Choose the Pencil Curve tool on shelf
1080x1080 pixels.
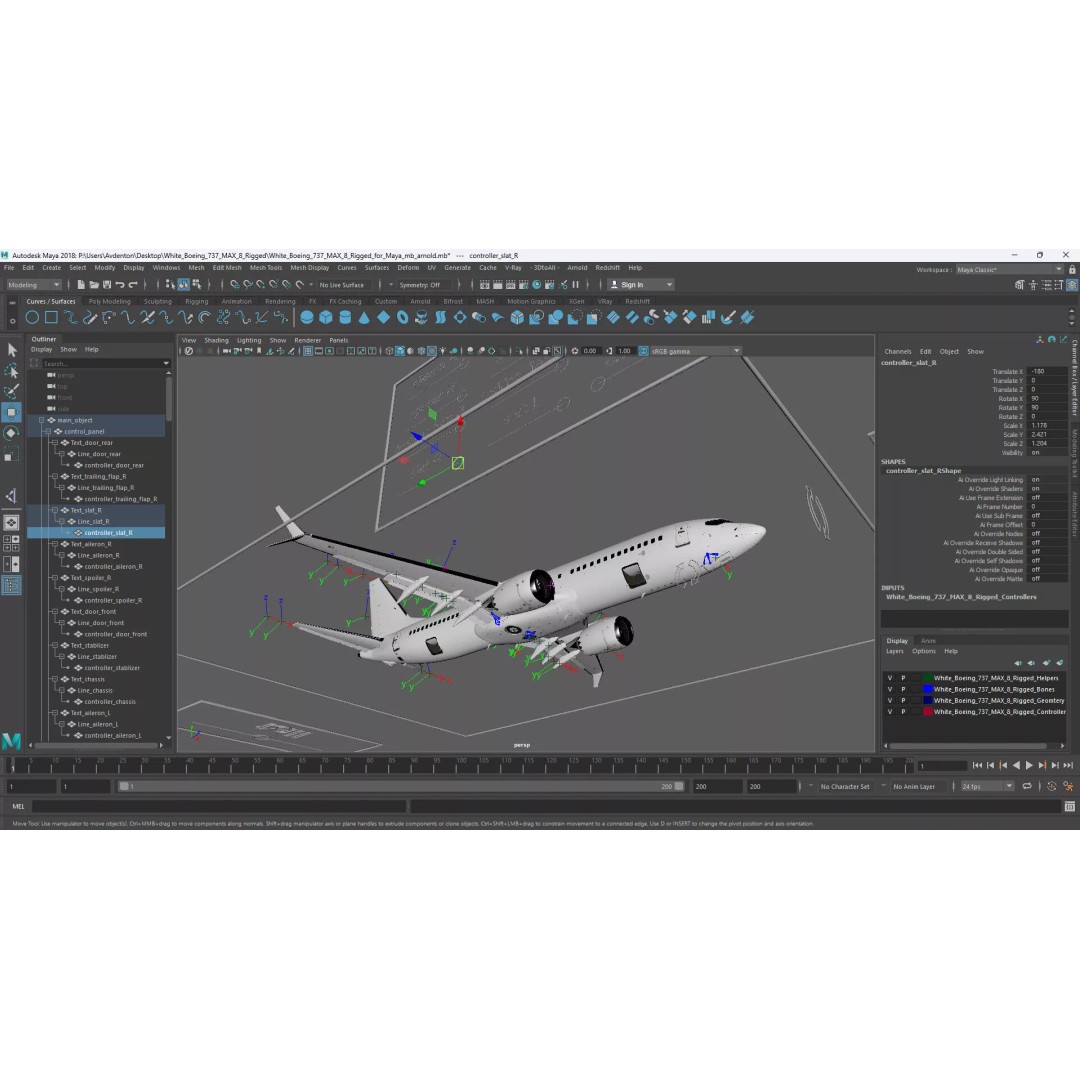[x=90, y=318]
